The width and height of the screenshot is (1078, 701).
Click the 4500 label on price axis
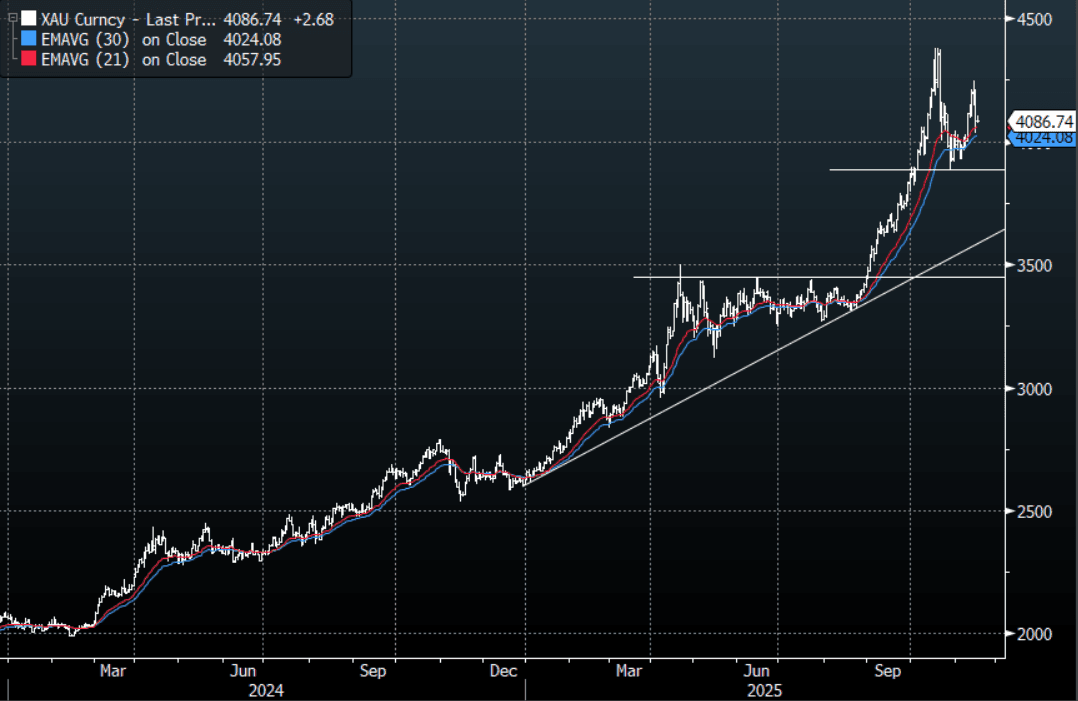pyautogui.click(x=1038, y=20)
